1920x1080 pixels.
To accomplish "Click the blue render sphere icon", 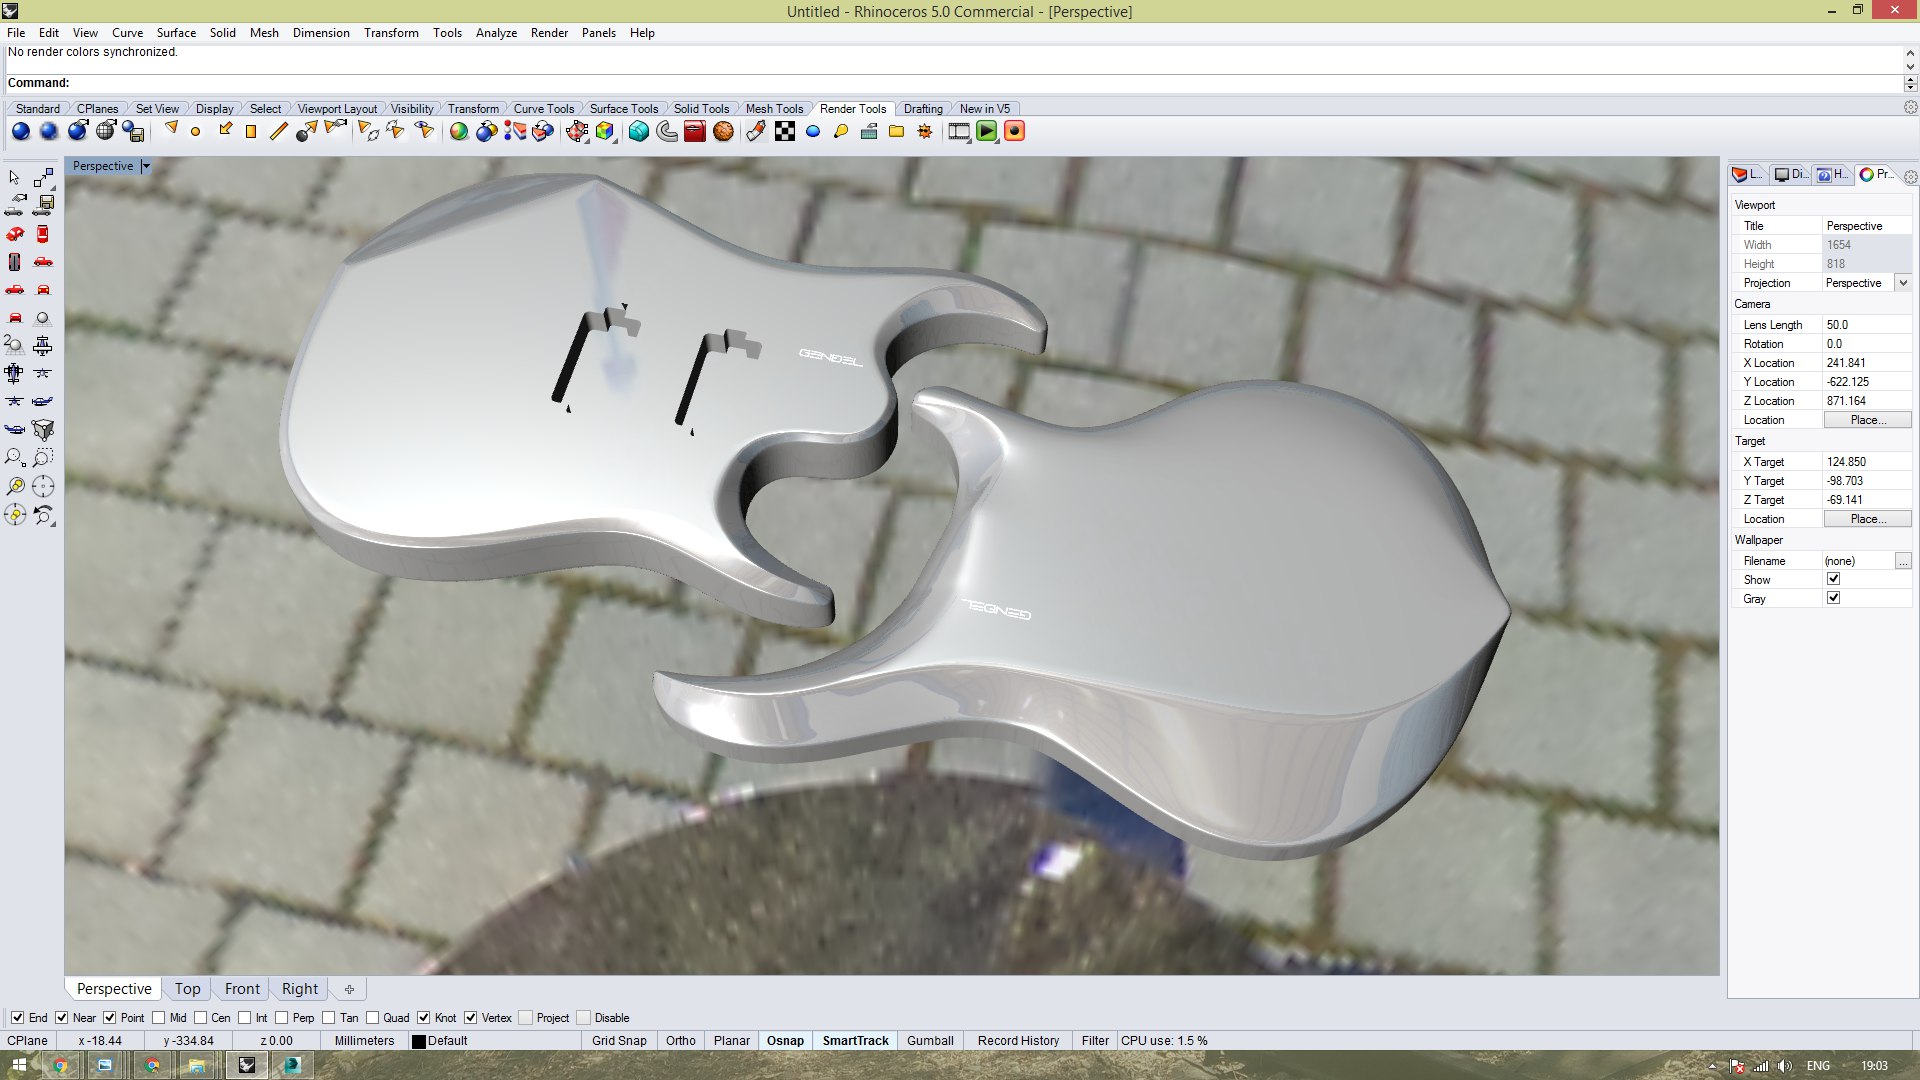I will 20,131.
